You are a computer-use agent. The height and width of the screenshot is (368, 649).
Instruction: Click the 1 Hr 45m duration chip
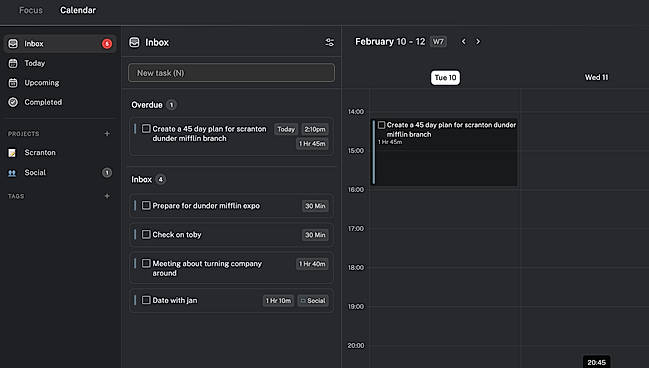click(312, 144)
